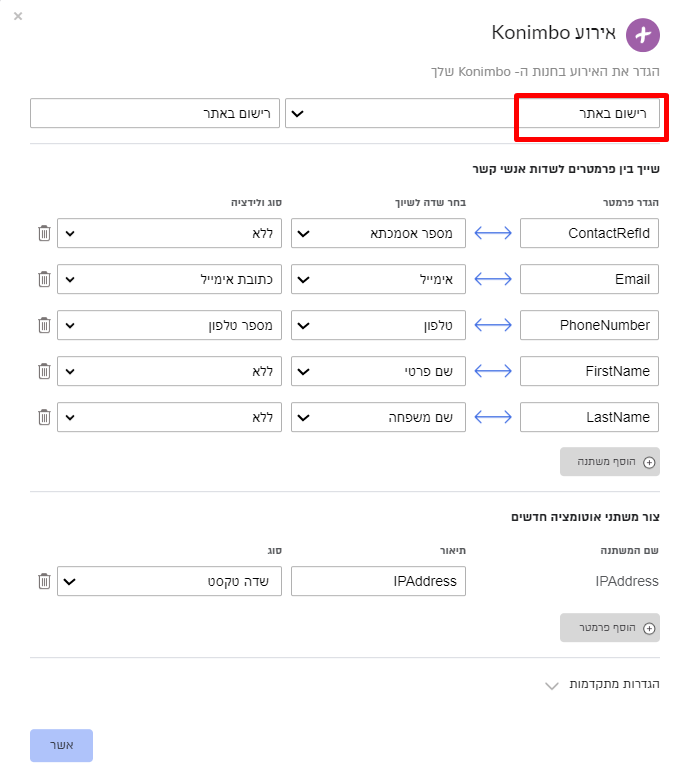683x767 pixels.
Task: Click the שייך בין פרמטרים section heading
Action: (x=566, y=169)
